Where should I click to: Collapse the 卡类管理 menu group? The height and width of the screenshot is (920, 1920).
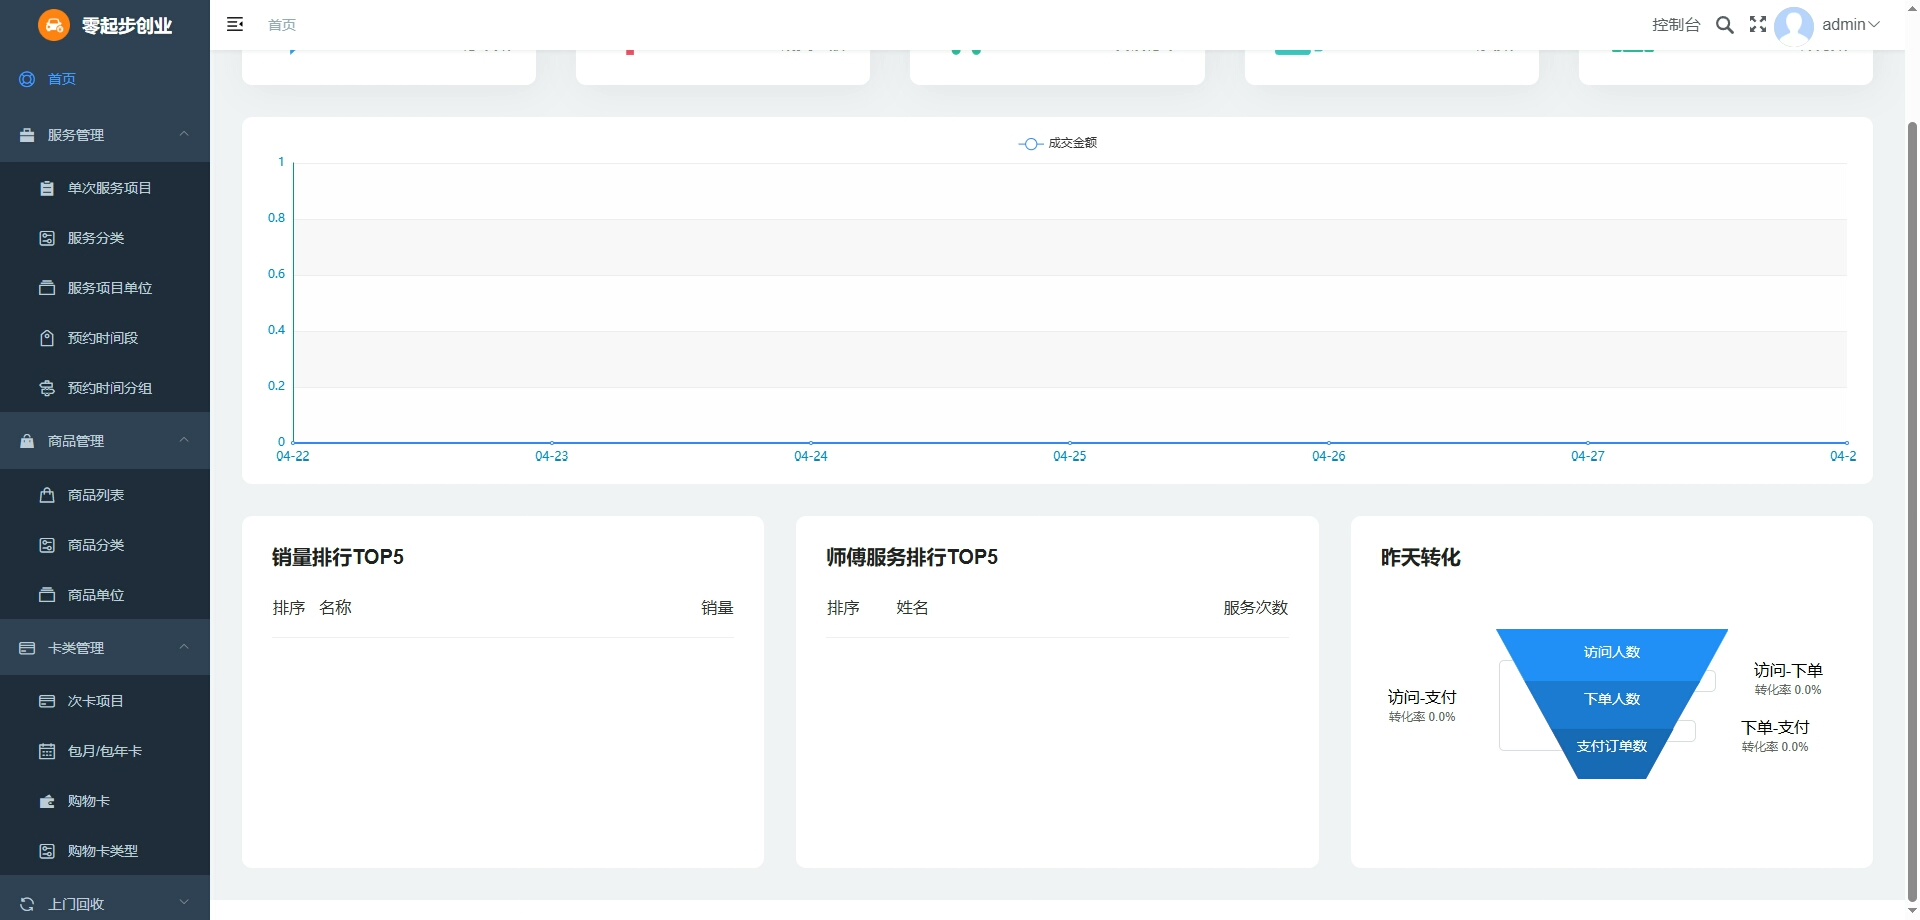[x=105, y=648]
